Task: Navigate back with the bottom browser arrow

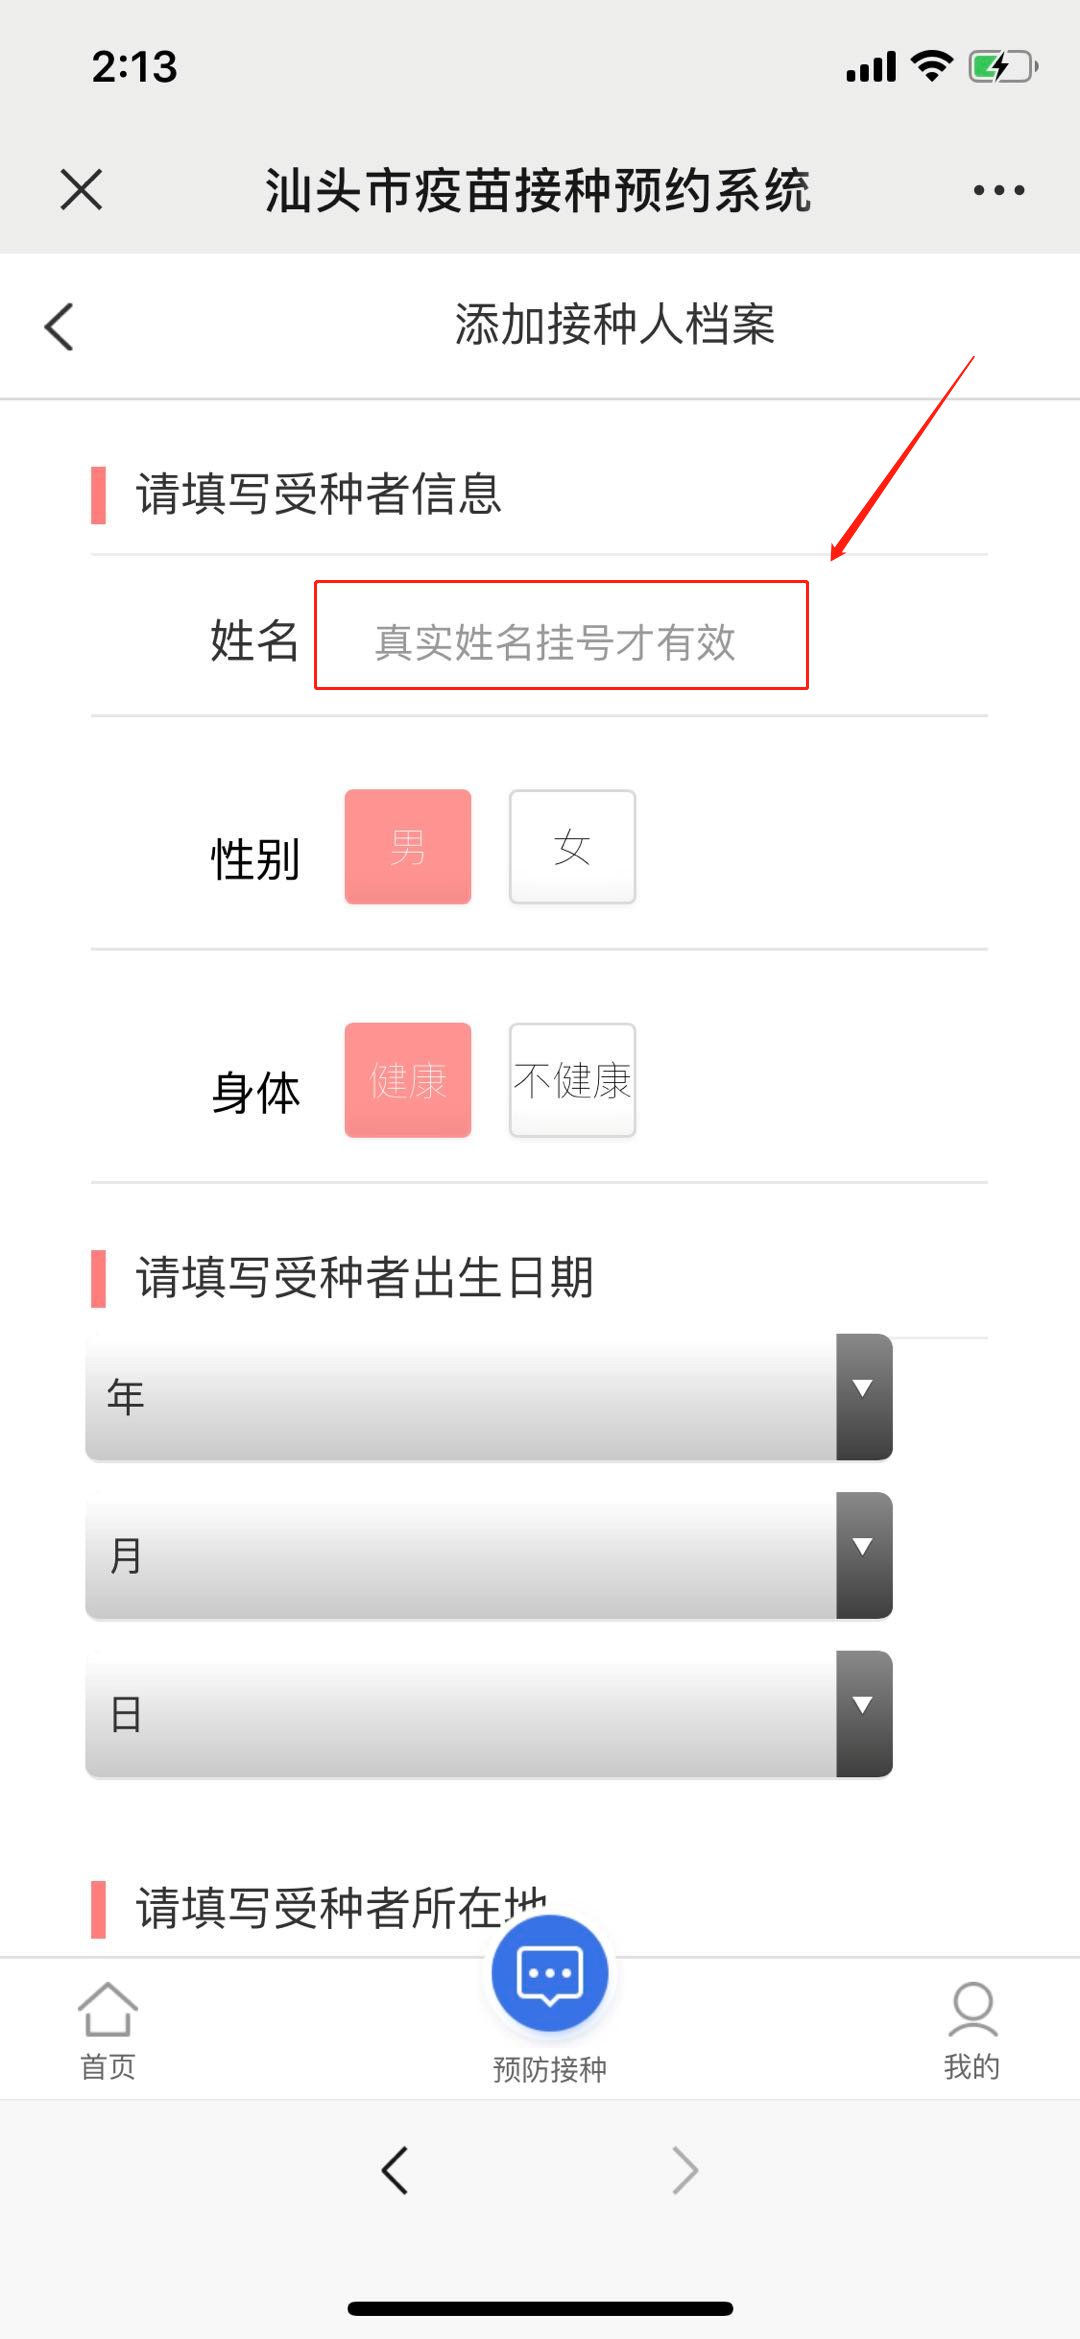Action: [x=395, y=2170]
